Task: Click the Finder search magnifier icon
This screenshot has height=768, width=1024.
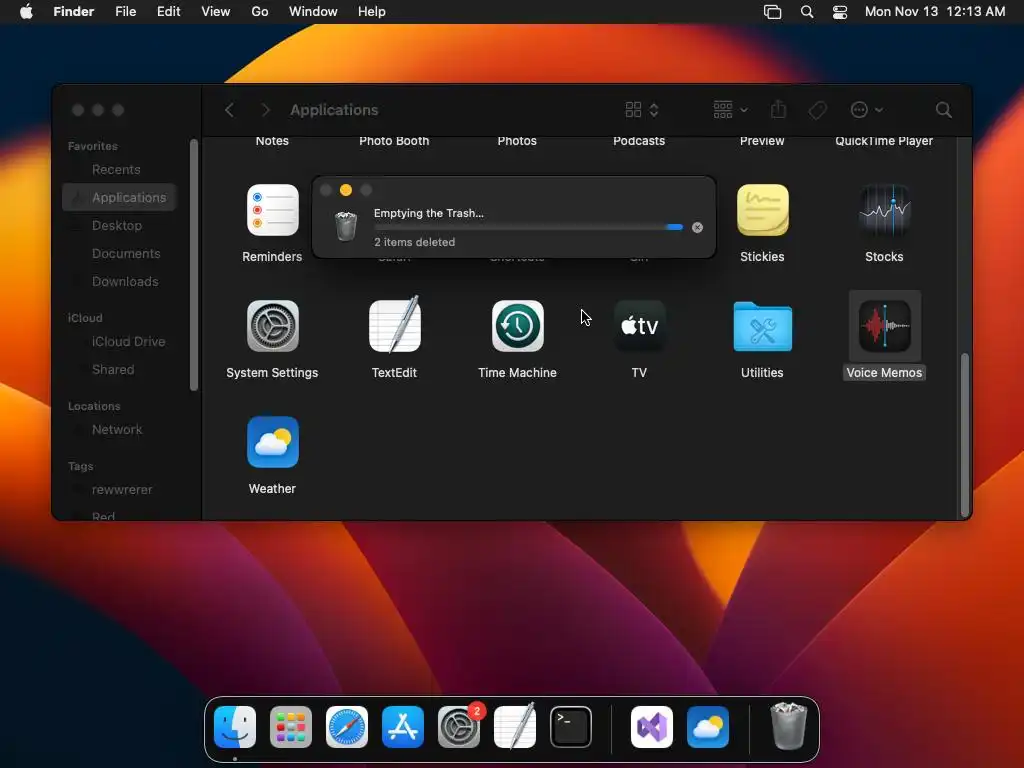Action: click(943, 110)
